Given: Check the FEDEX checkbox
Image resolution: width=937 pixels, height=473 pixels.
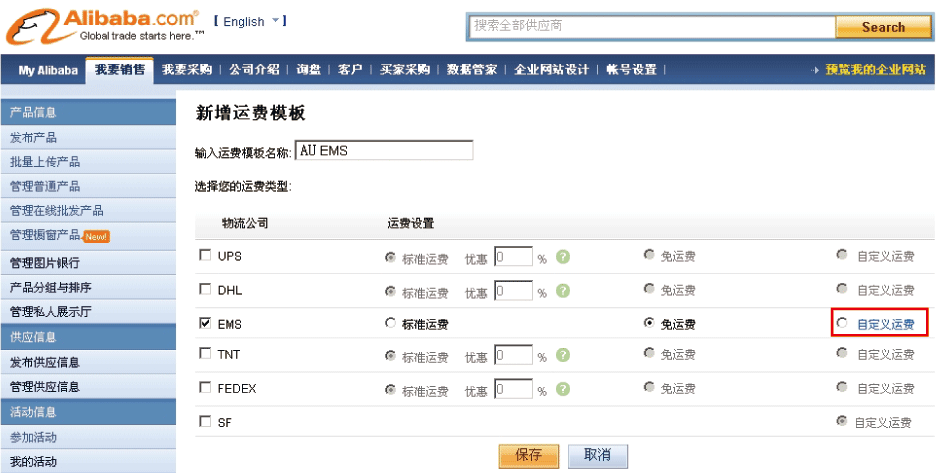Looking at the screenshot, I should tap(205, 388).
